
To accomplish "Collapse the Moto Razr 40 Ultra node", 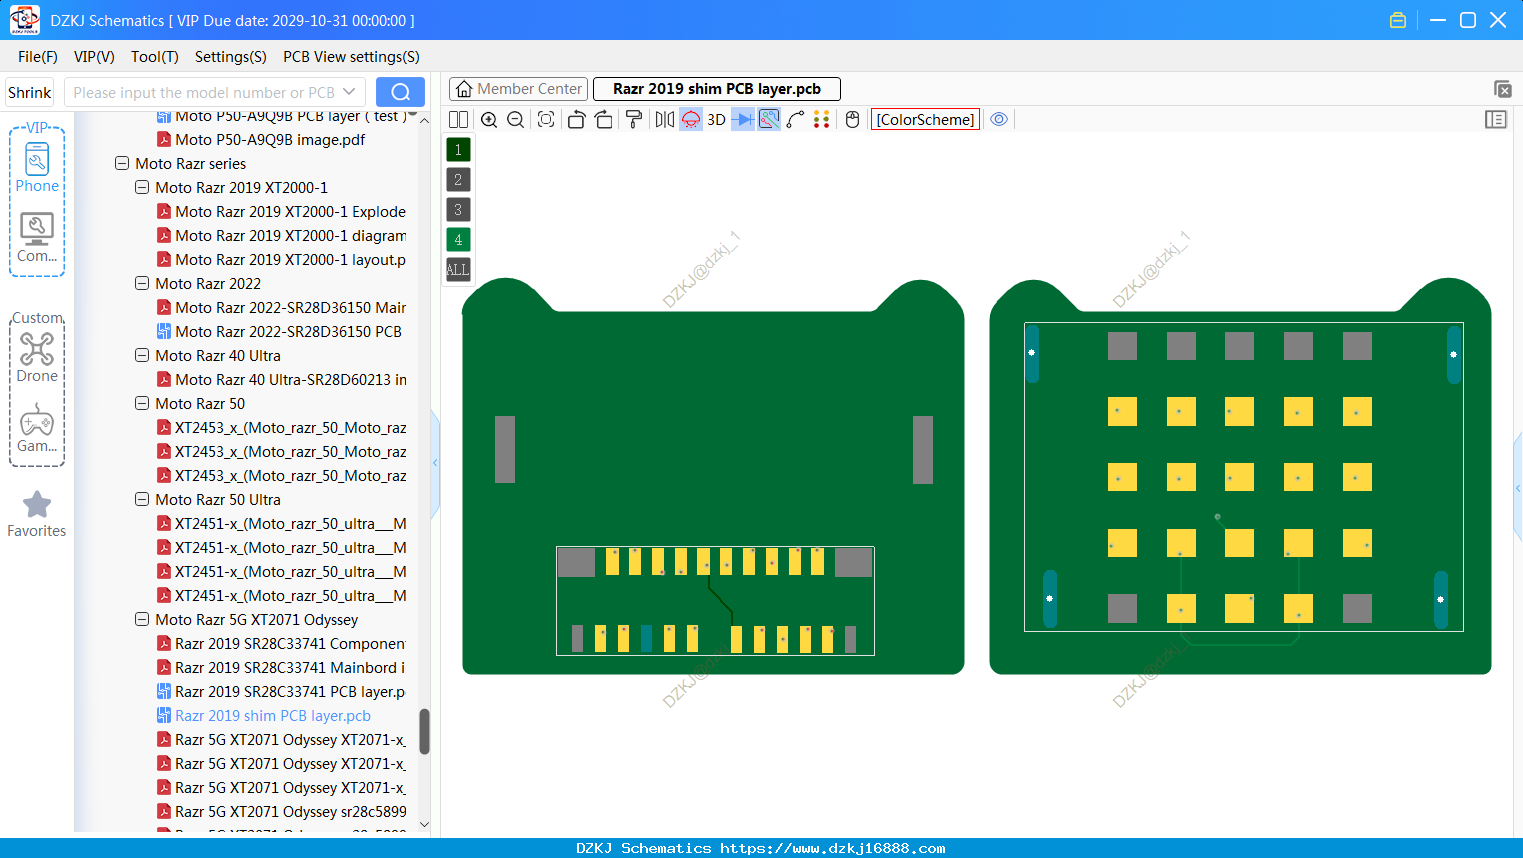I will (142, 355).
